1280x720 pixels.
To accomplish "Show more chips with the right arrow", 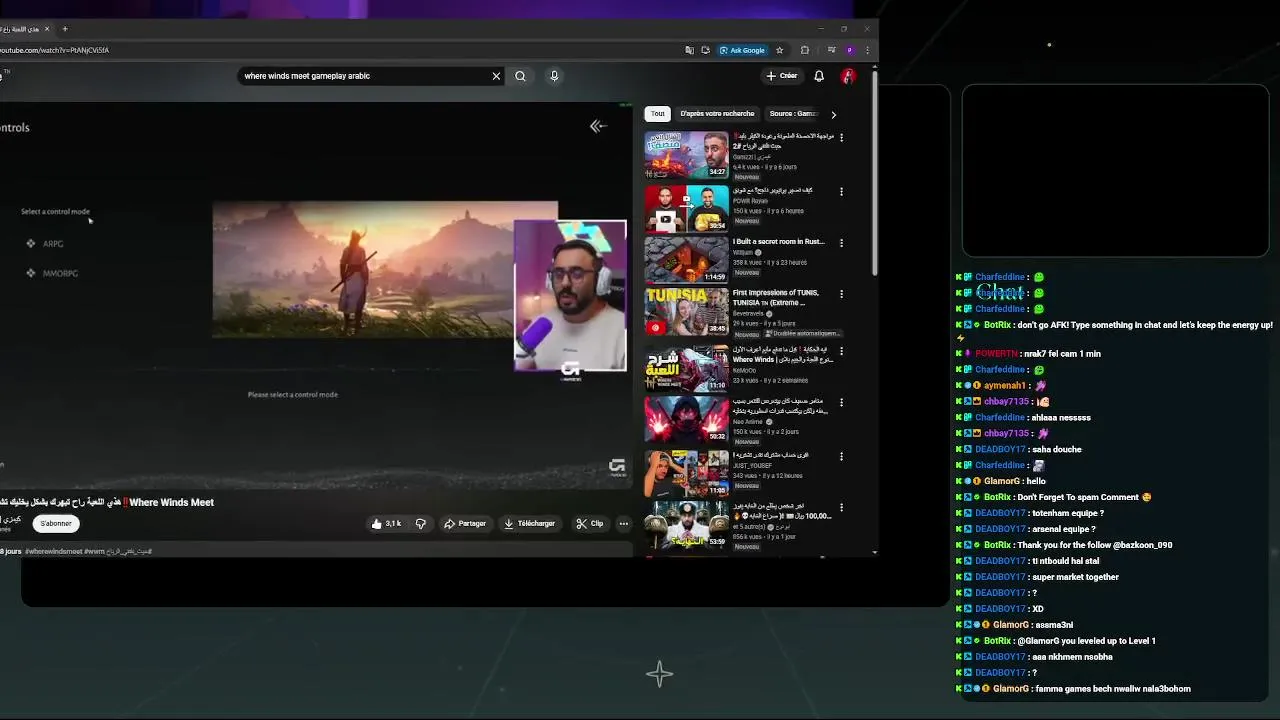I will coord(833,114).
